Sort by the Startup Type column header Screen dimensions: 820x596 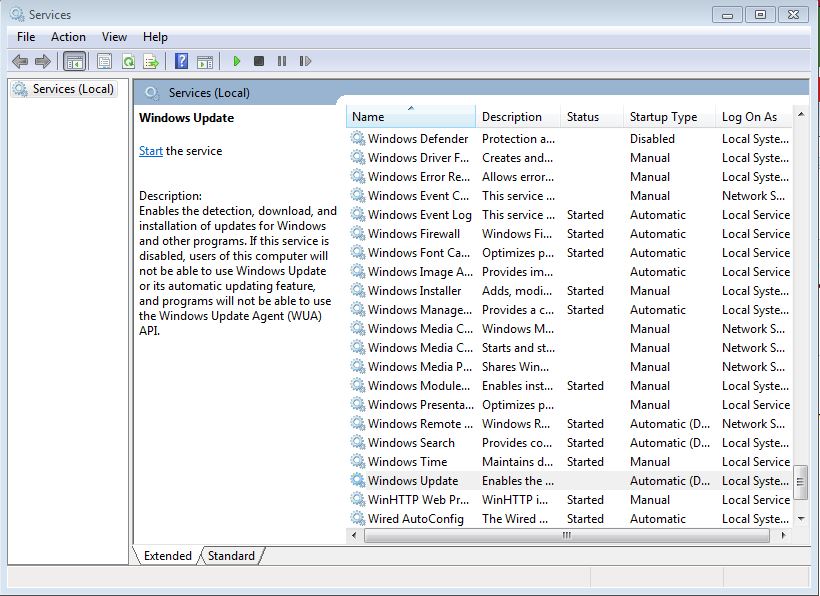coord(669,117)
